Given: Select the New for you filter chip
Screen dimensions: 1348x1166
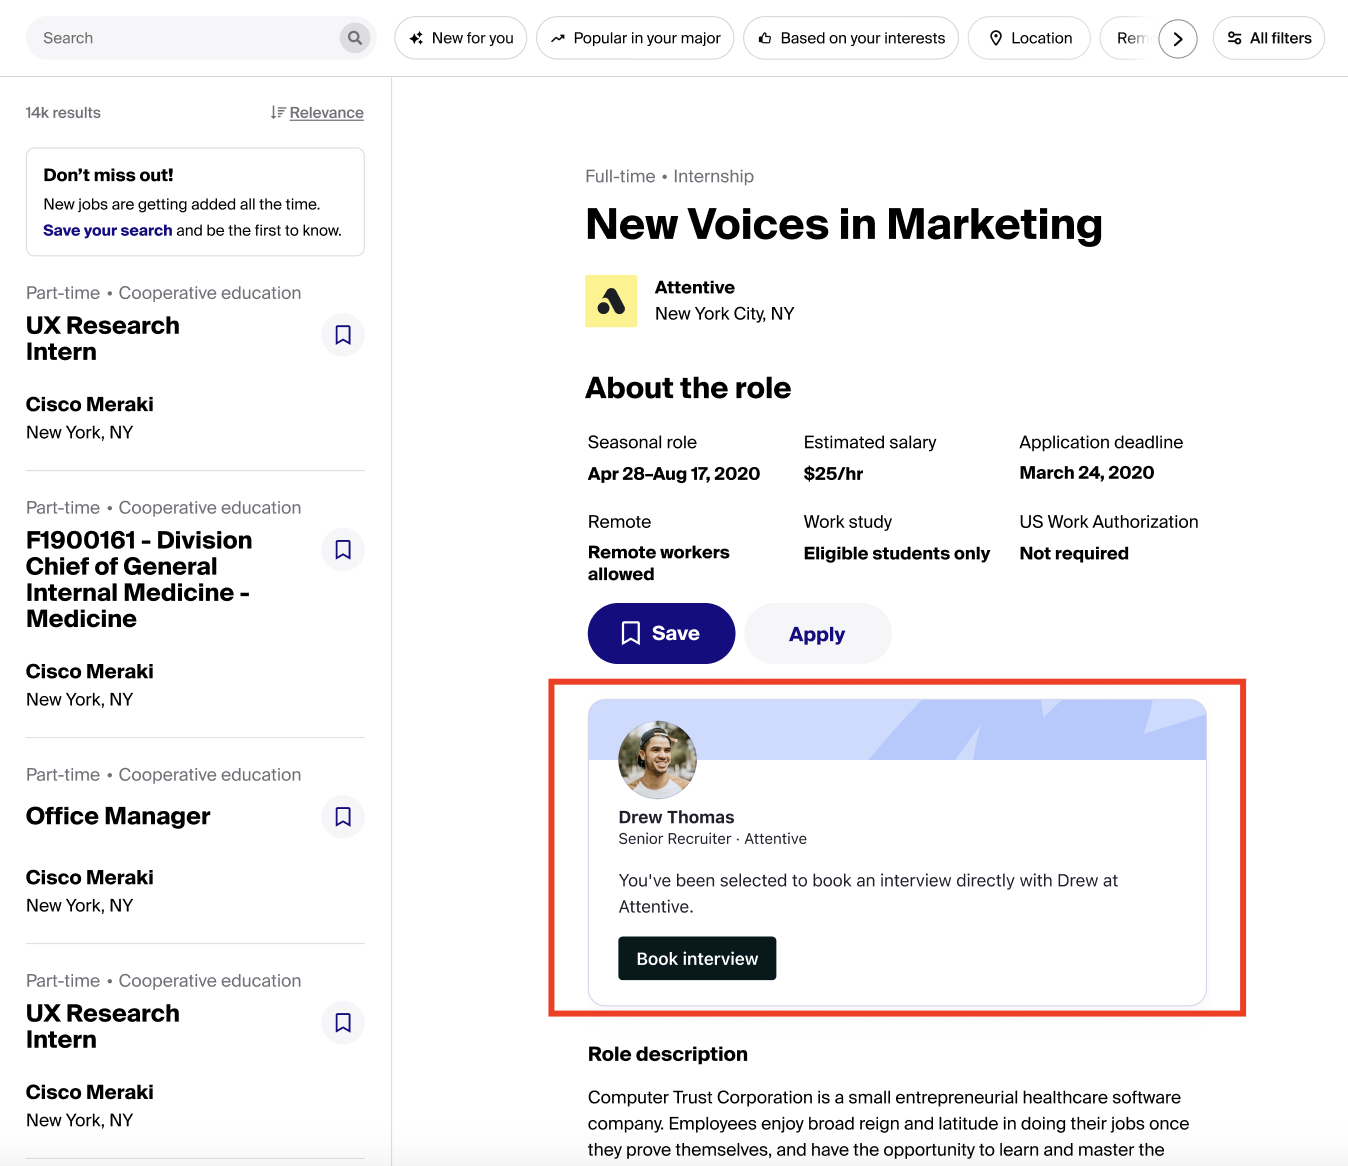Looking at the screenshot, I should [x=461, y=38].
